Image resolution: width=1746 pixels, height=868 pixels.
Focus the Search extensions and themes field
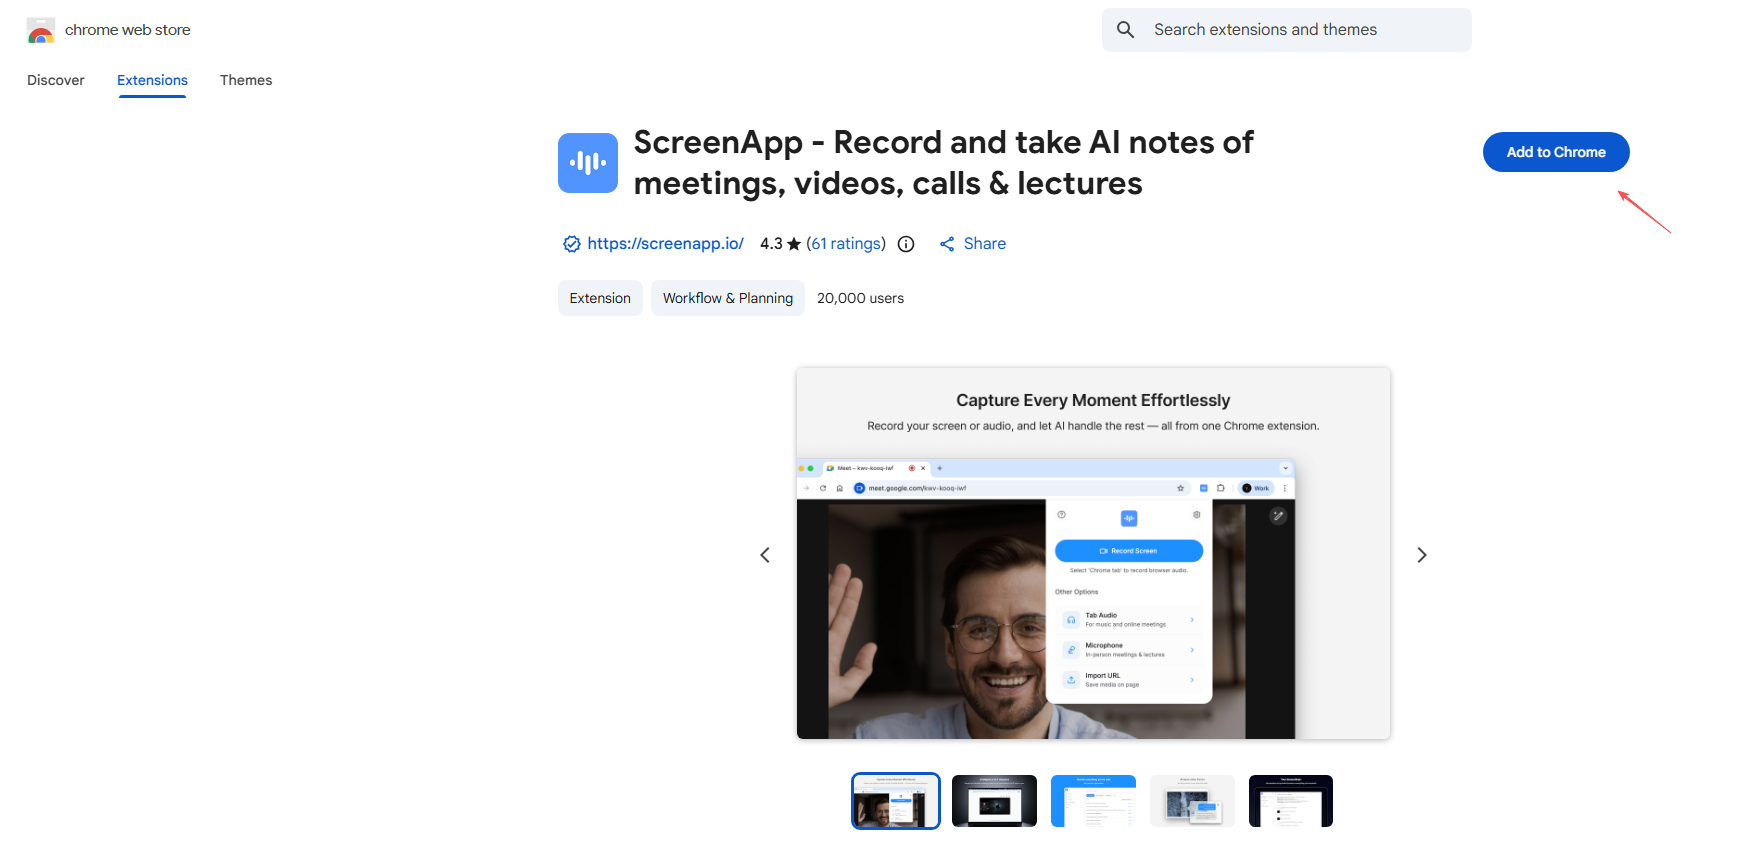(1287, 30)
